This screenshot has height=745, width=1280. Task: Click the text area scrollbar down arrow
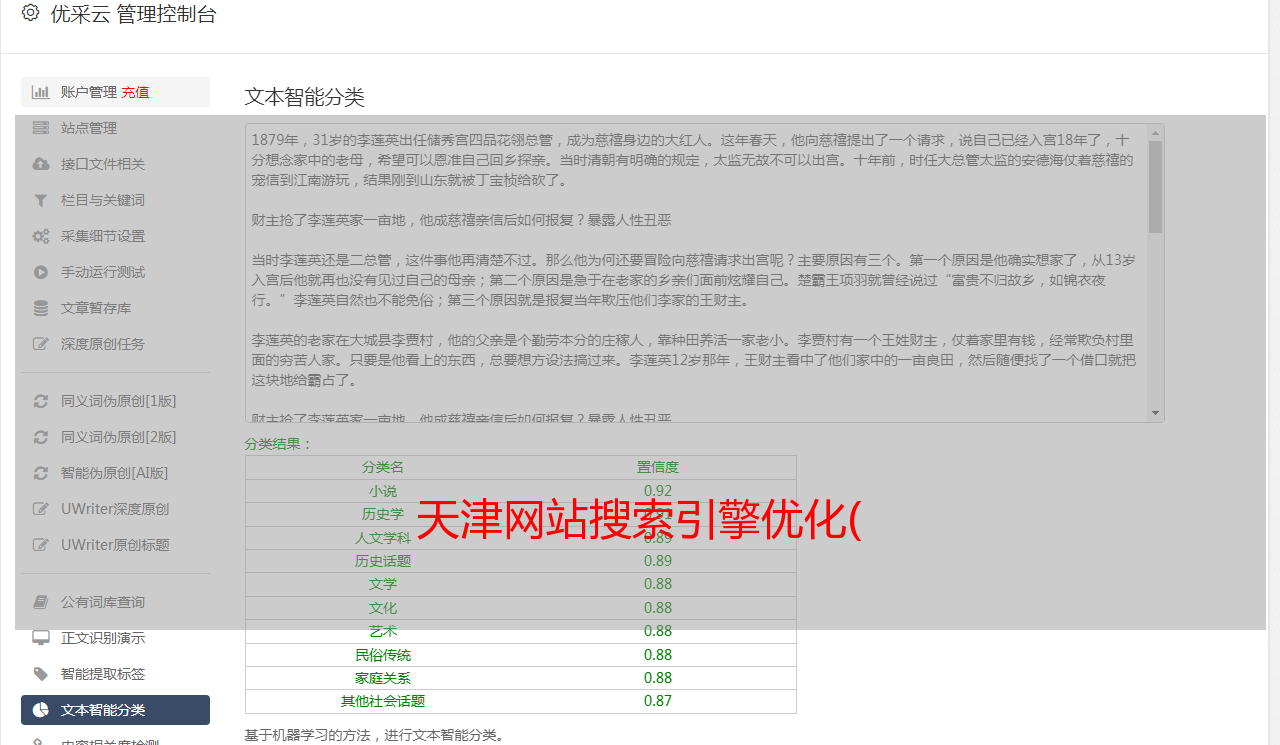click(x=1156, y=413)
